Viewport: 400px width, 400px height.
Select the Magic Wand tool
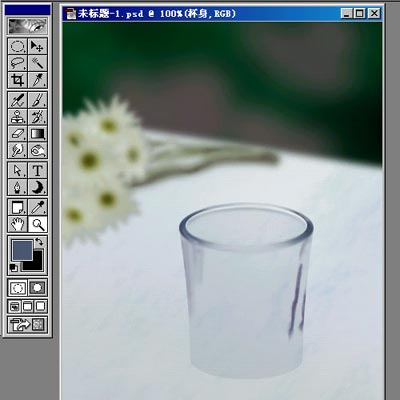tap(37, 63)
